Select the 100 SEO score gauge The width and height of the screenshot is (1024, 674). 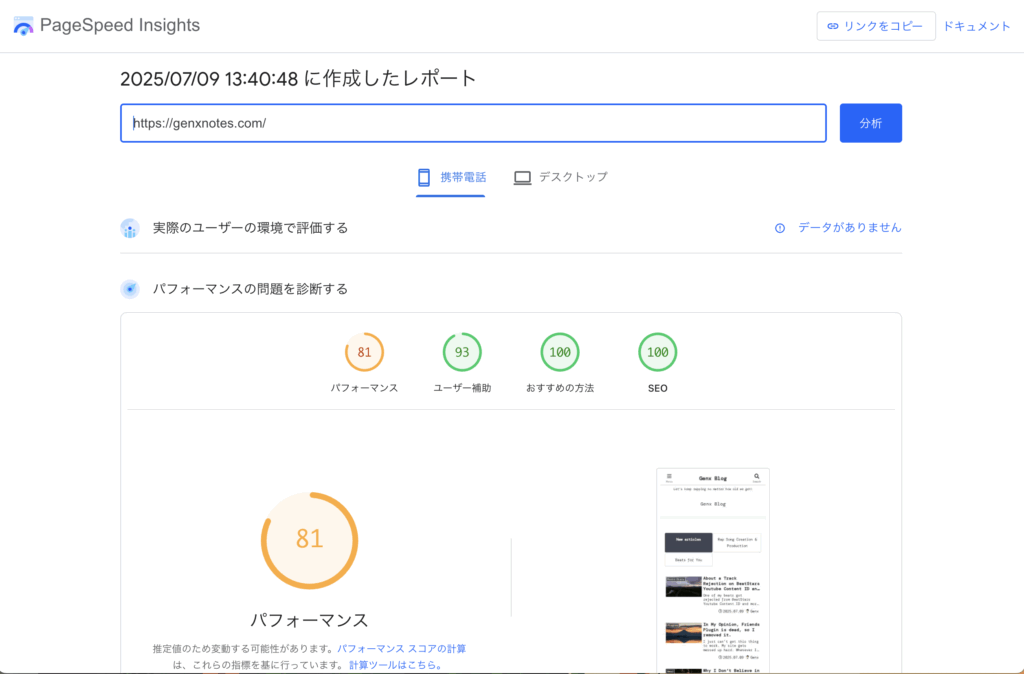point(658,352)
